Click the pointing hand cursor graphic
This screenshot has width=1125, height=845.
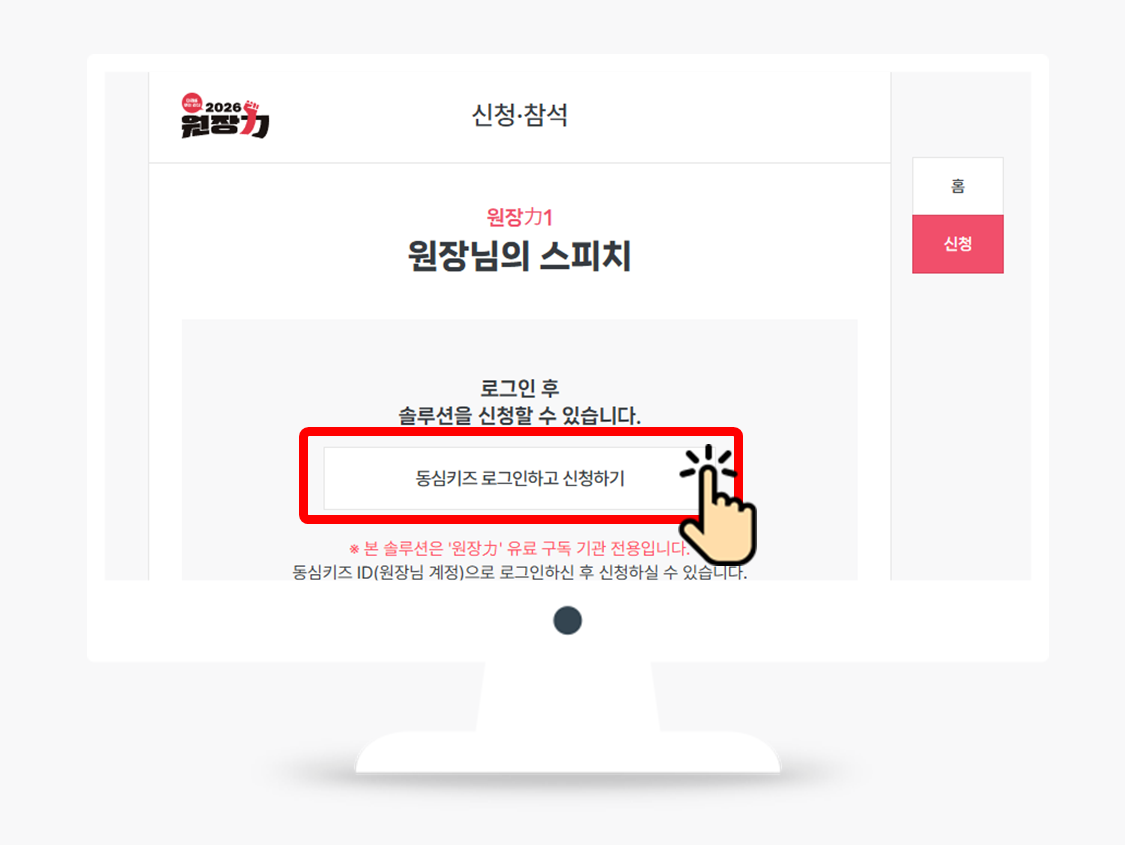coord(718,514)
